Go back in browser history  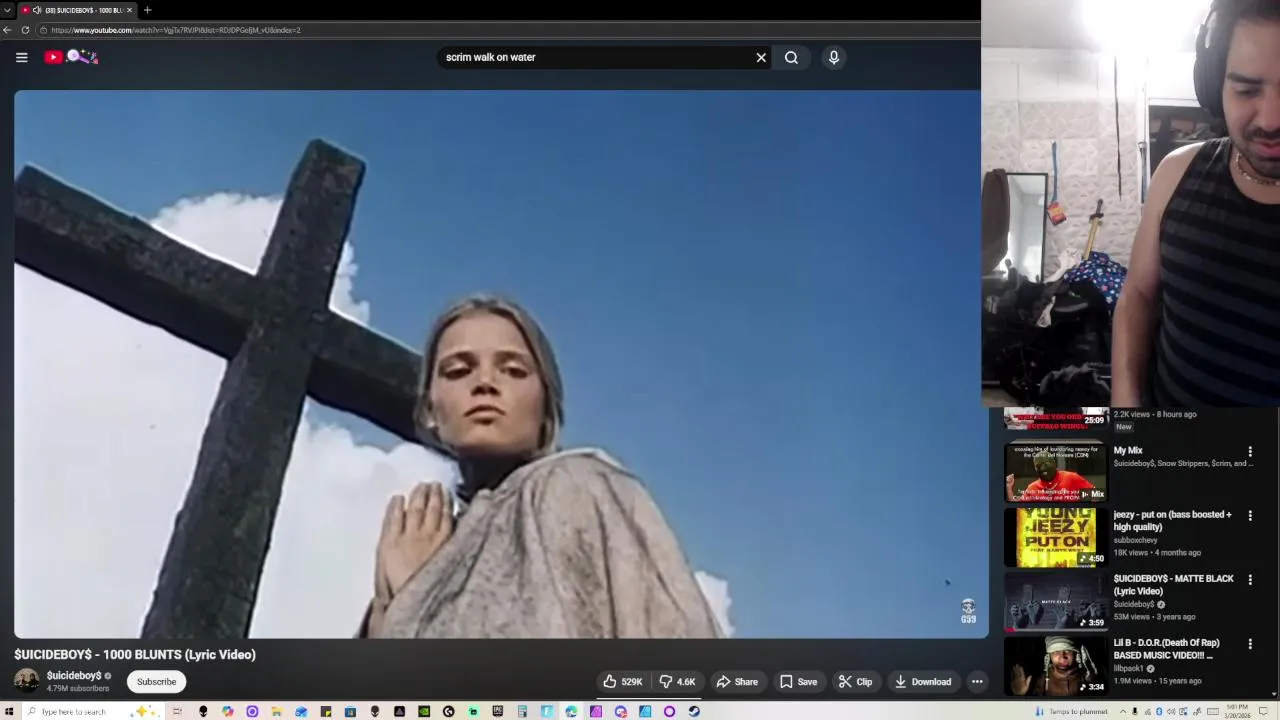pos(8,30)
